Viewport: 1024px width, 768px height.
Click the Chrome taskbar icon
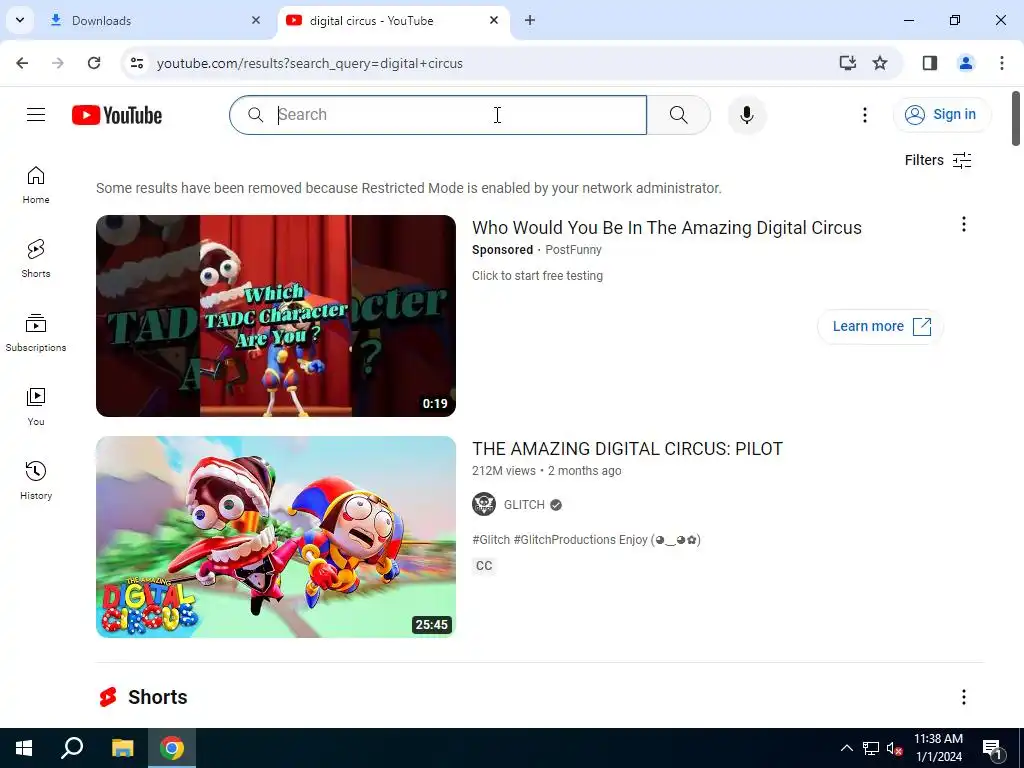pos(172,748)
